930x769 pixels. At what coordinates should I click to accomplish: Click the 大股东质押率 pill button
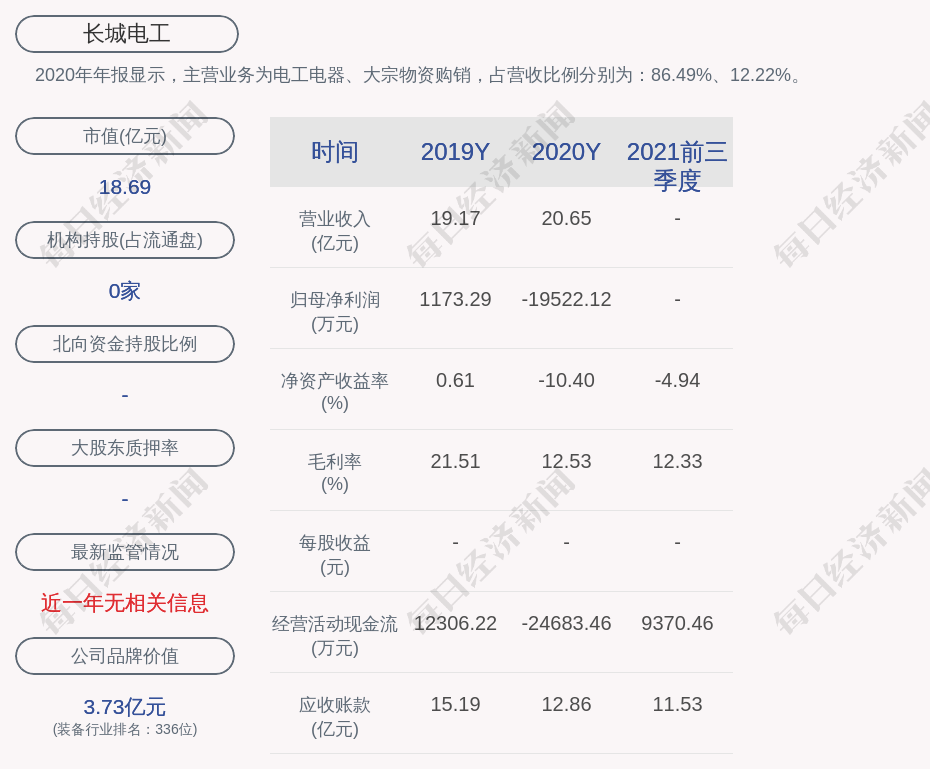pyautogui.click(x=125, y=448)
